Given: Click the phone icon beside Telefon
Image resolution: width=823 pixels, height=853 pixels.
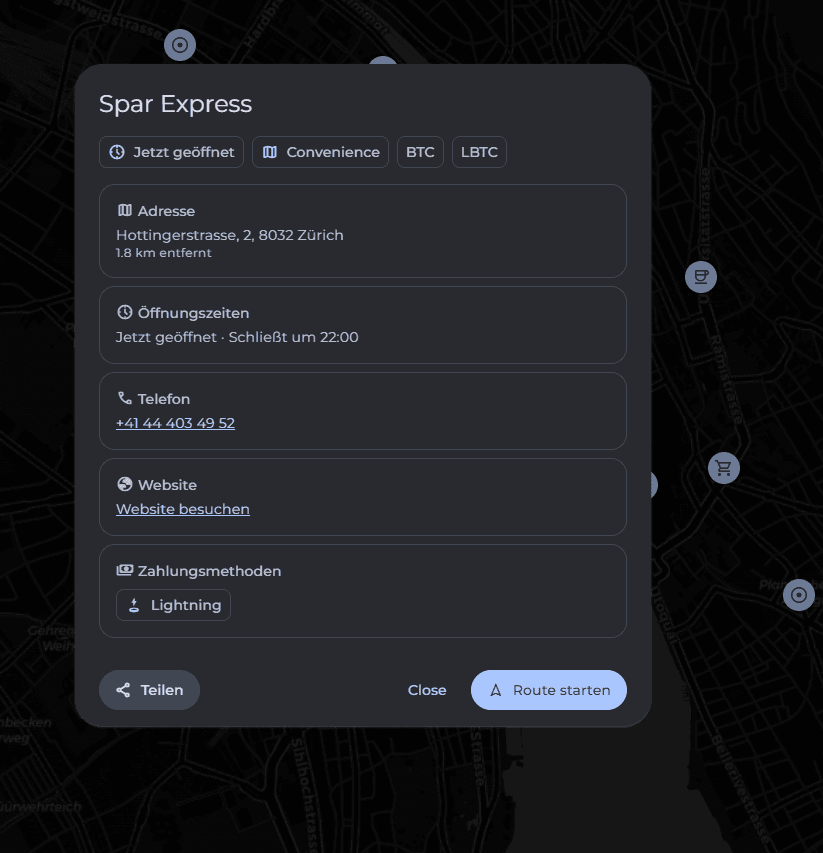Looking at the screenshot, I should point(125,399).
